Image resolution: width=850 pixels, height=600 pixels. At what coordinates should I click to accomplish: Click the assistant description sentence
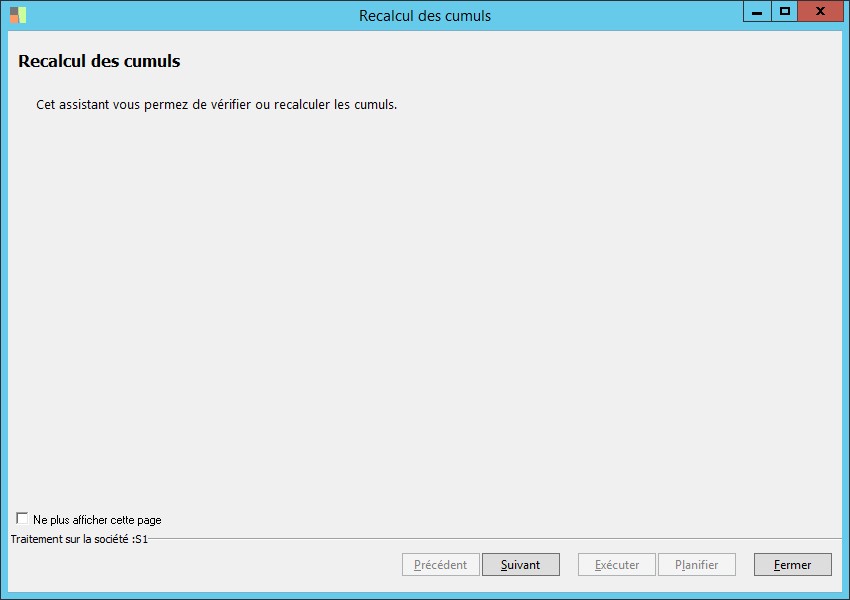[216, 105]
